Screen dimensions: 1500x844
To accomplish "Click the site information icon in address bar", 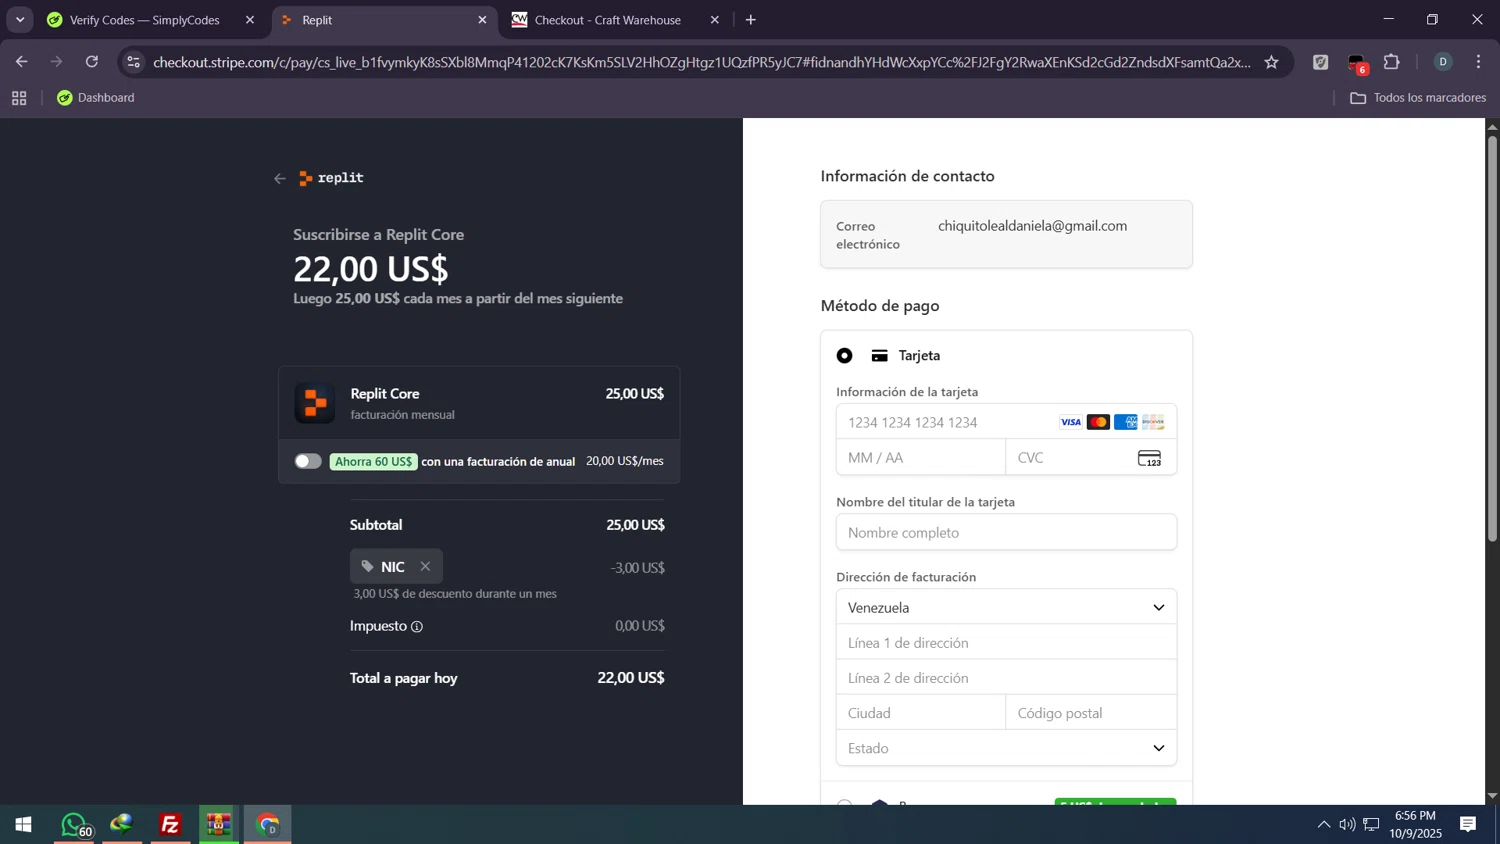I will click(134, 62).
